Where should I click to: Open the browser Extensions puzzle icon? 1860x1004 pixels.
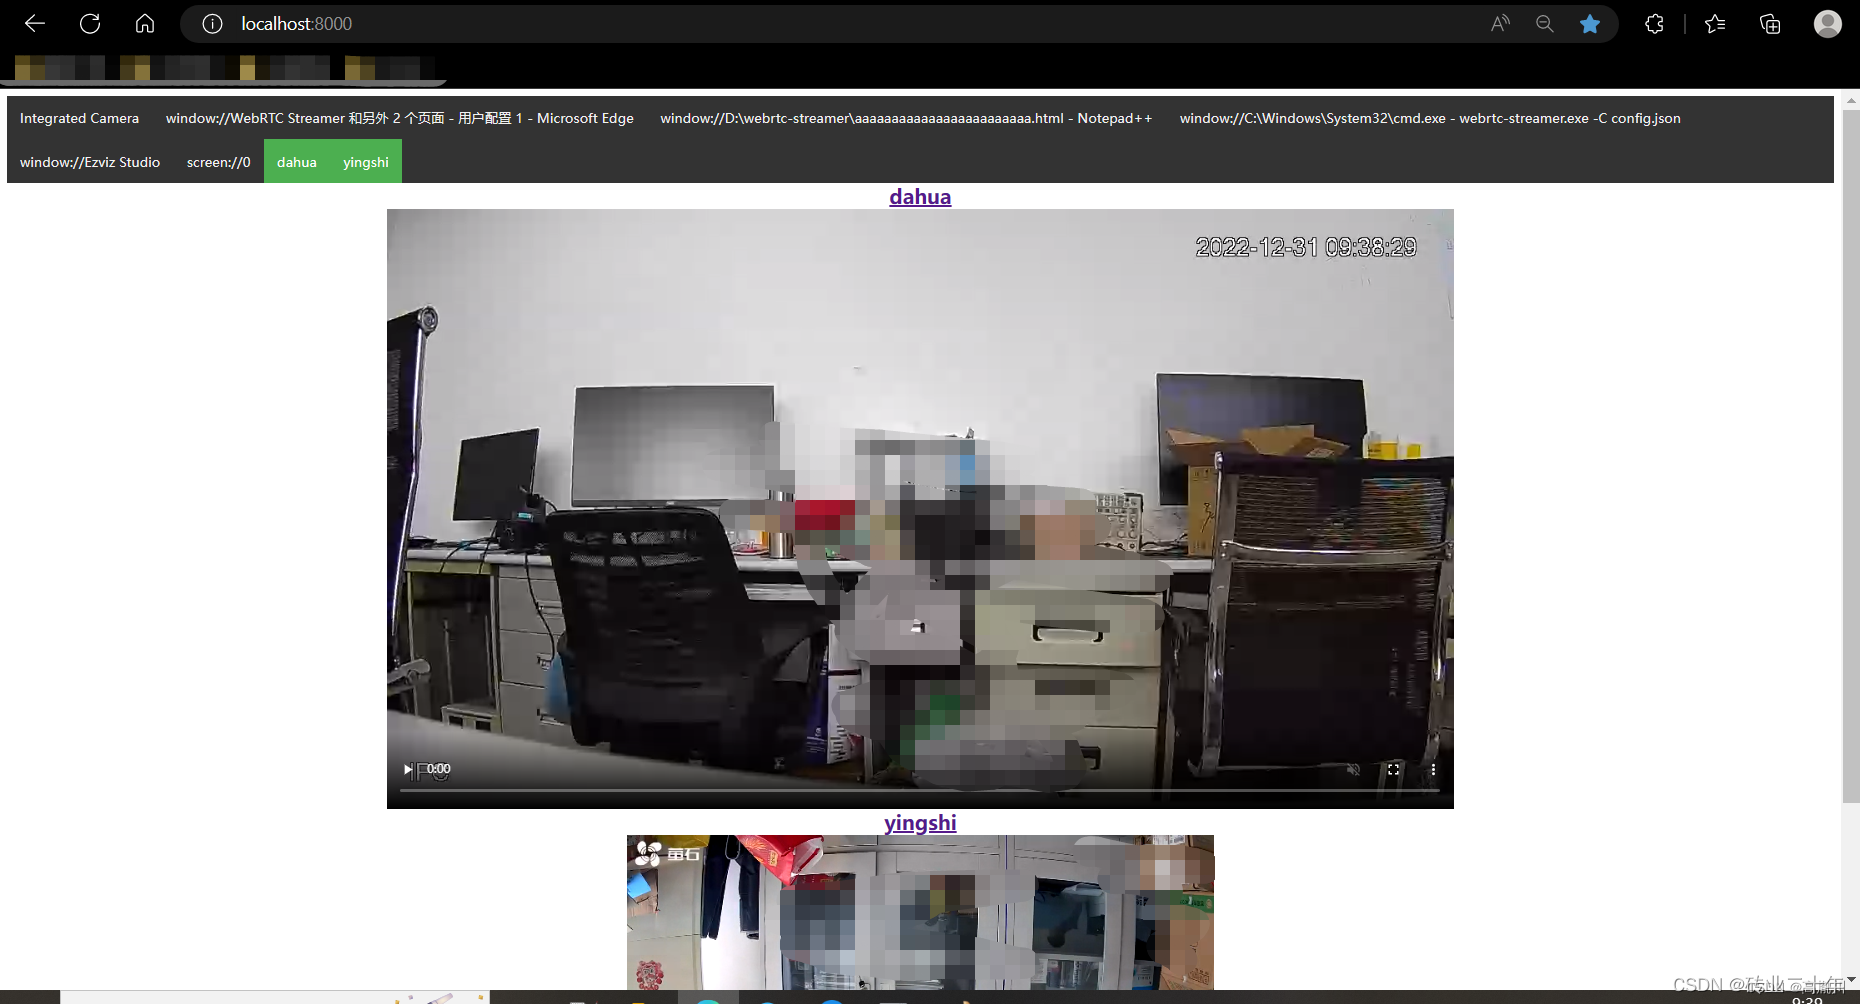click(1654, 24)
